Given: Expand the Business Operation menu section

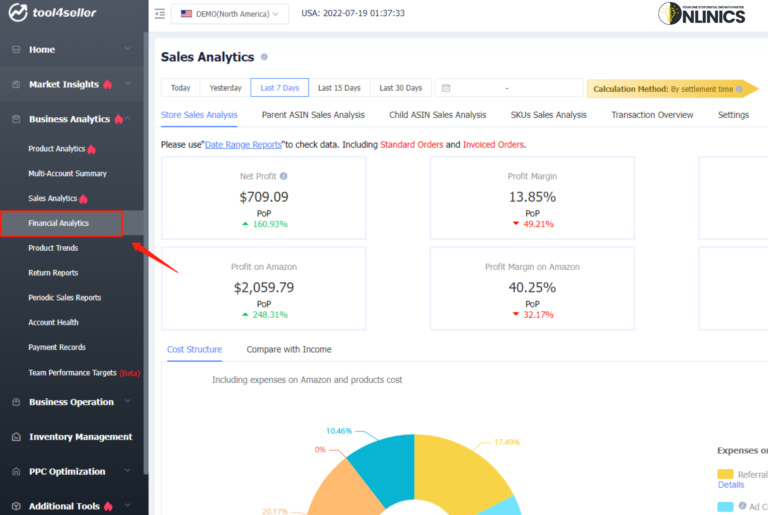Looking at the screenshot, I should coord(128,402).
